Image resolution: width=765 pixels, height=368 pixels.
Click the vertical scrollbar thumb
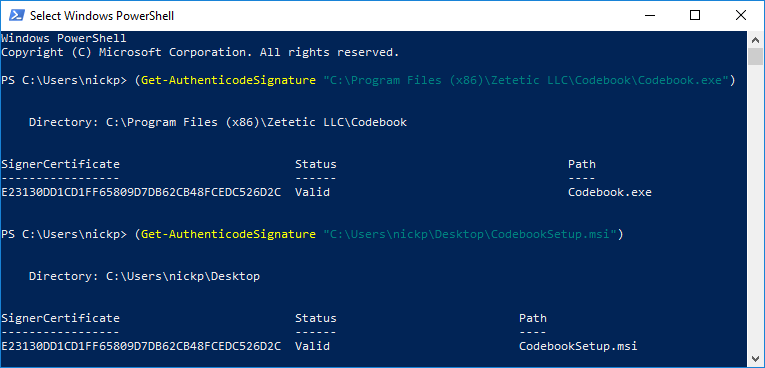tap(756, 56)
